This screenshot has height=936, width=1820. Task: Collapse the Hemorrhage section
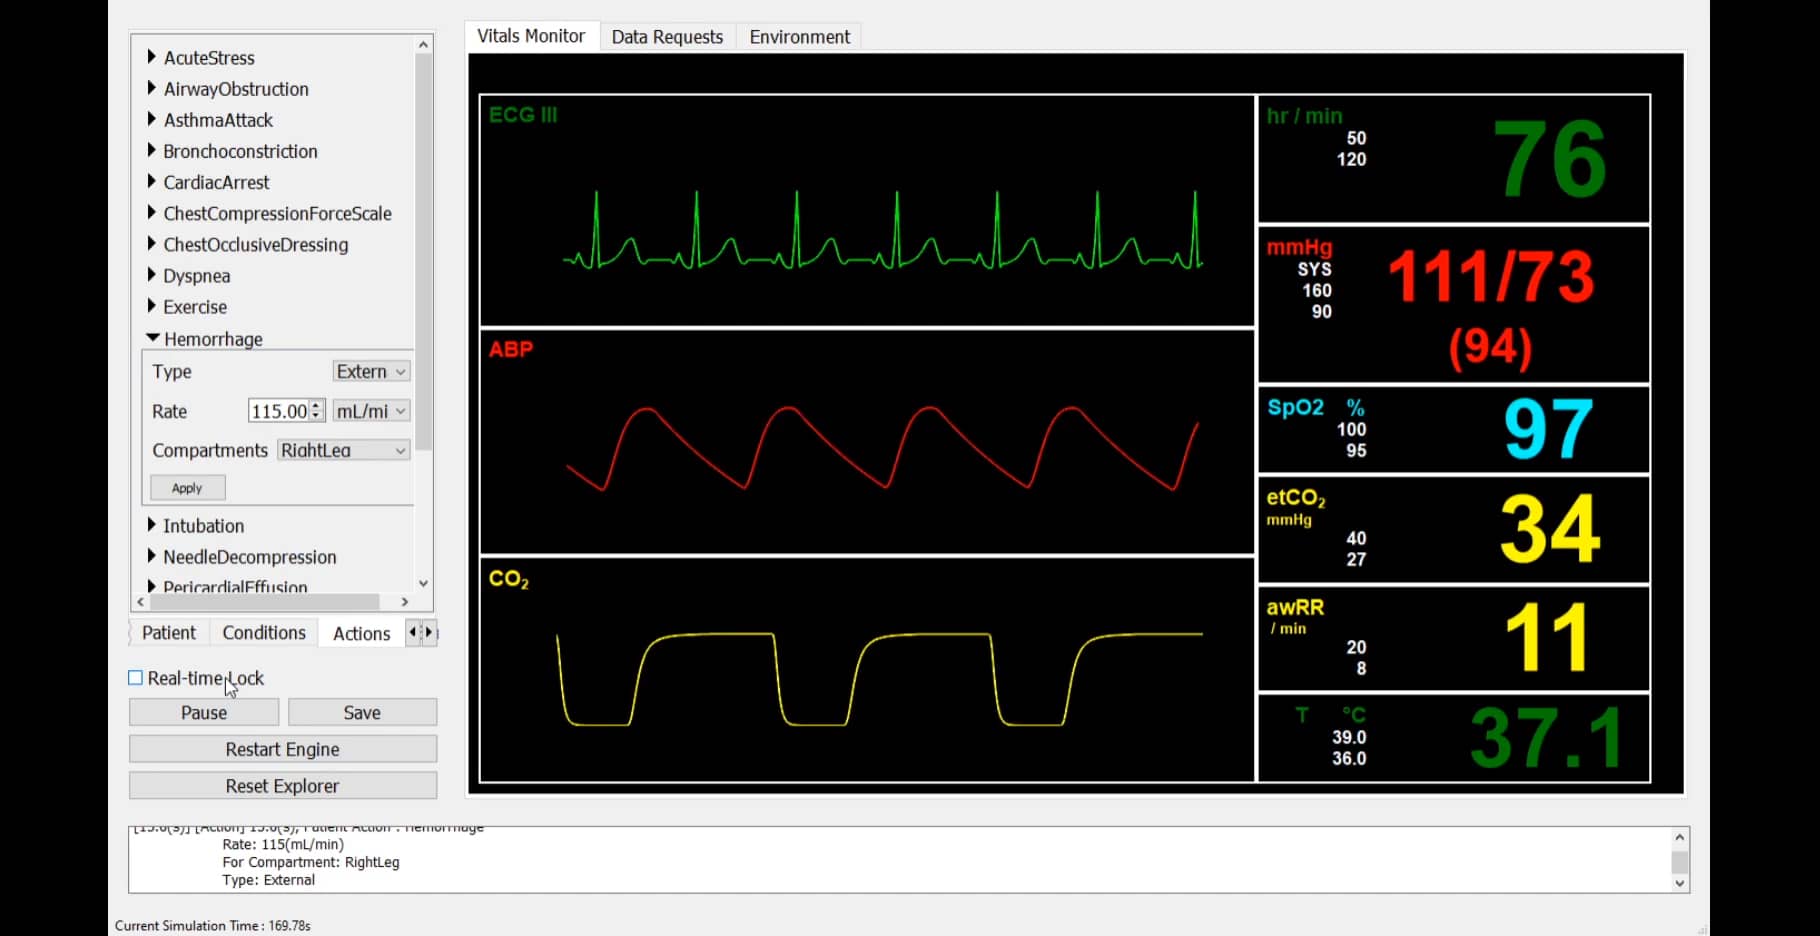[152, 338]
